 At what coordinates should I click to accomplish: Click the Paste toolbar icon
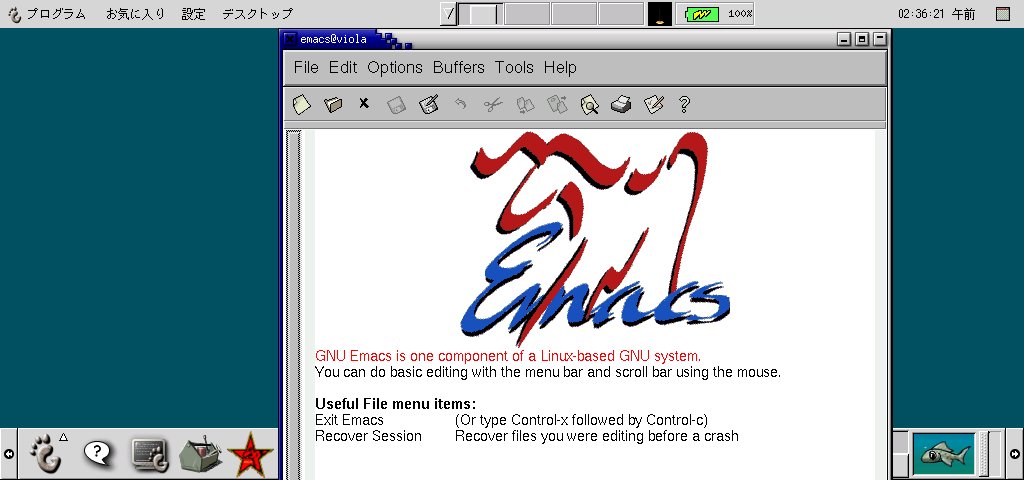tap(557, 104)
